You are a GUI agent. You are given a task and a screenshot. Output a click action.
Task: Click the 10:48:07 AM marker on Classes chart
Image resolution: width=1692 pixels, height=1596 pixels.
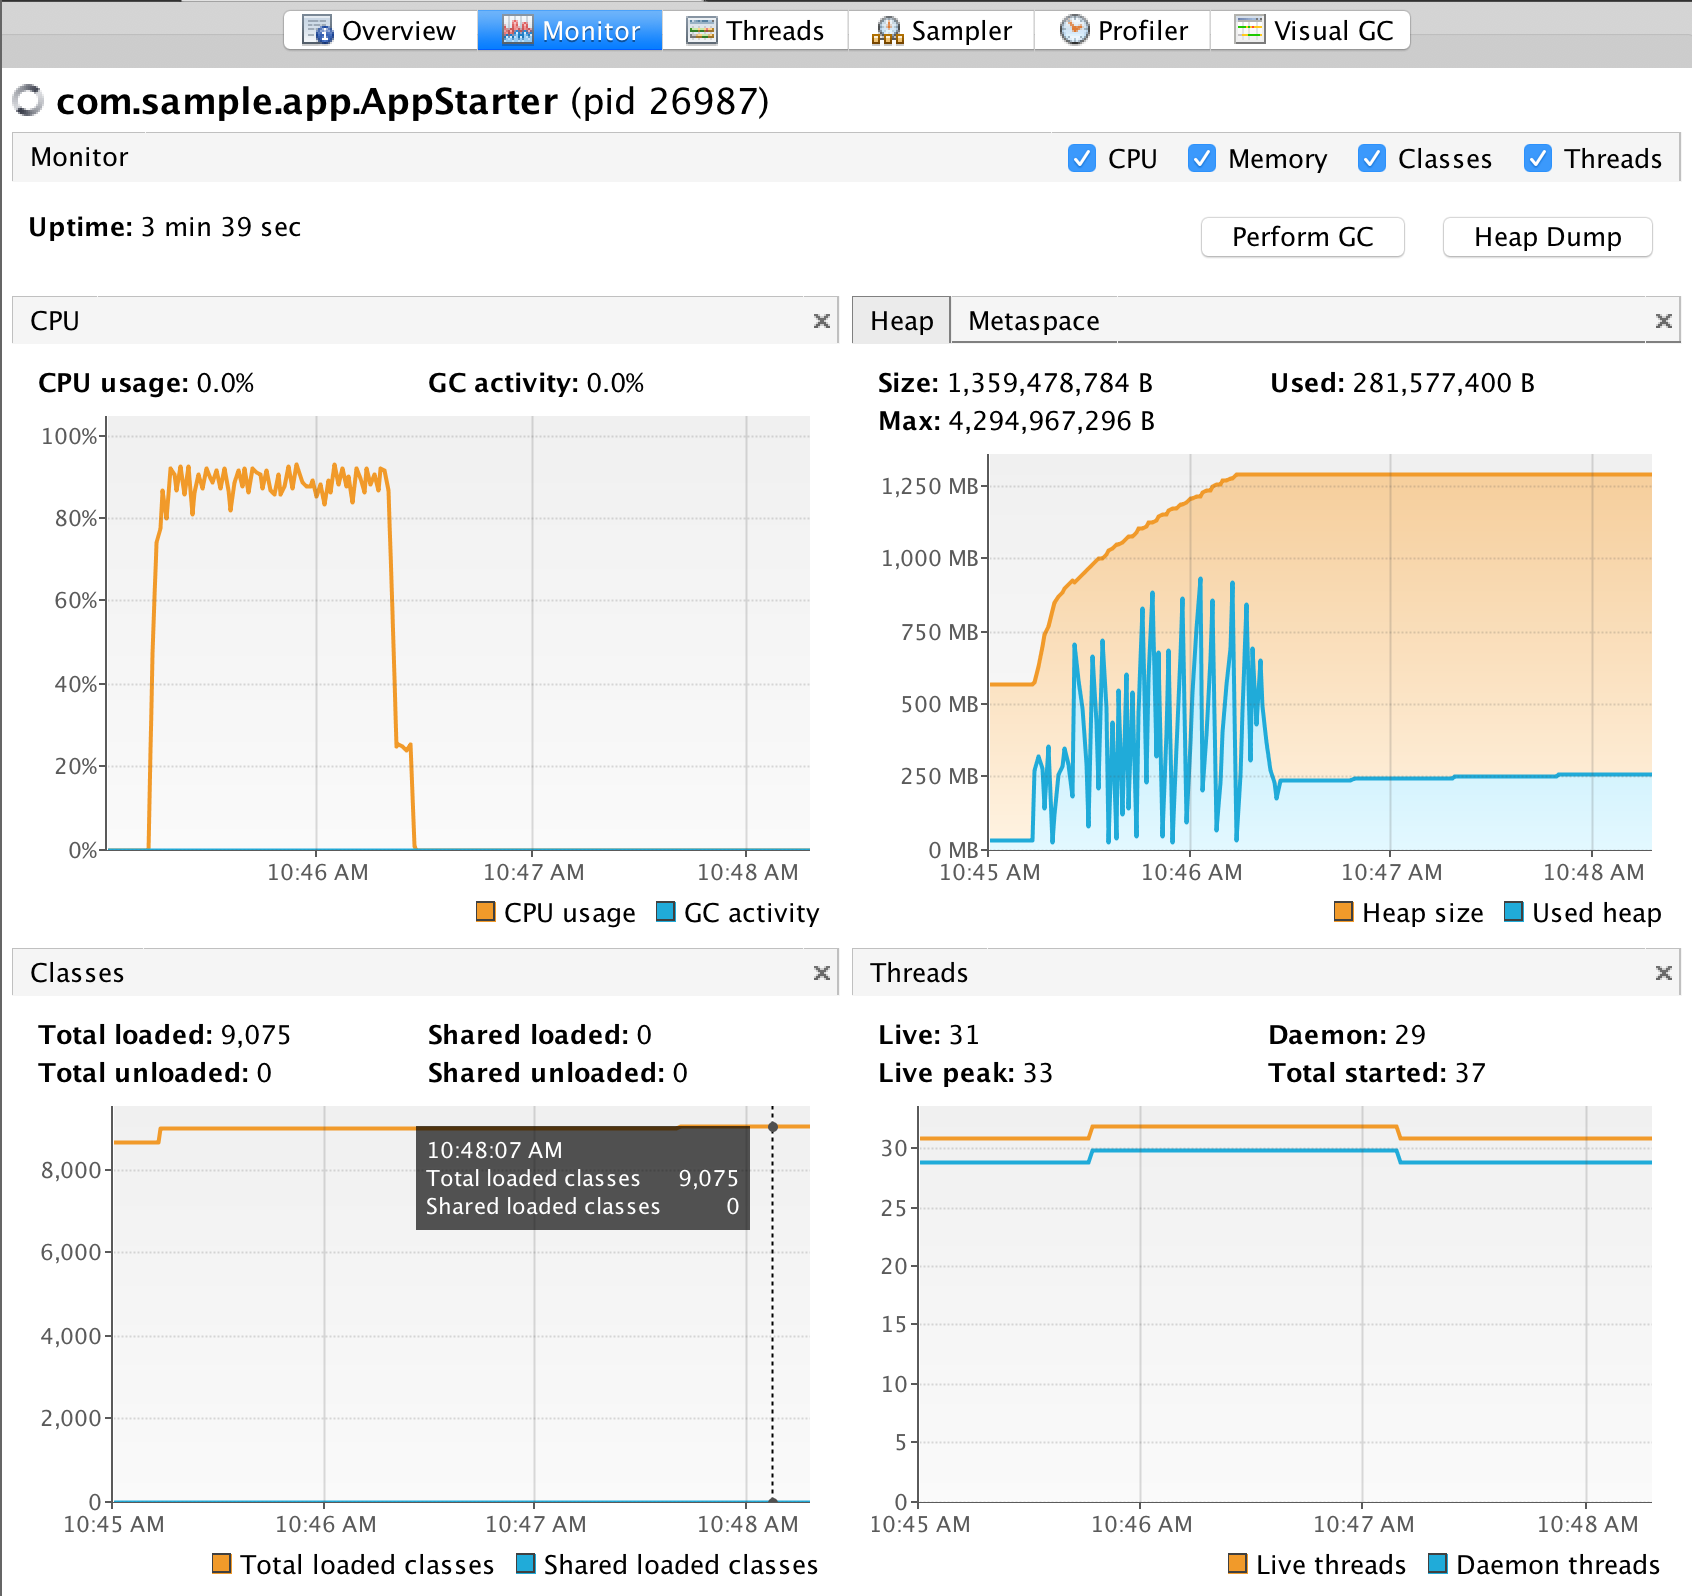click(x=773, y=1127)
